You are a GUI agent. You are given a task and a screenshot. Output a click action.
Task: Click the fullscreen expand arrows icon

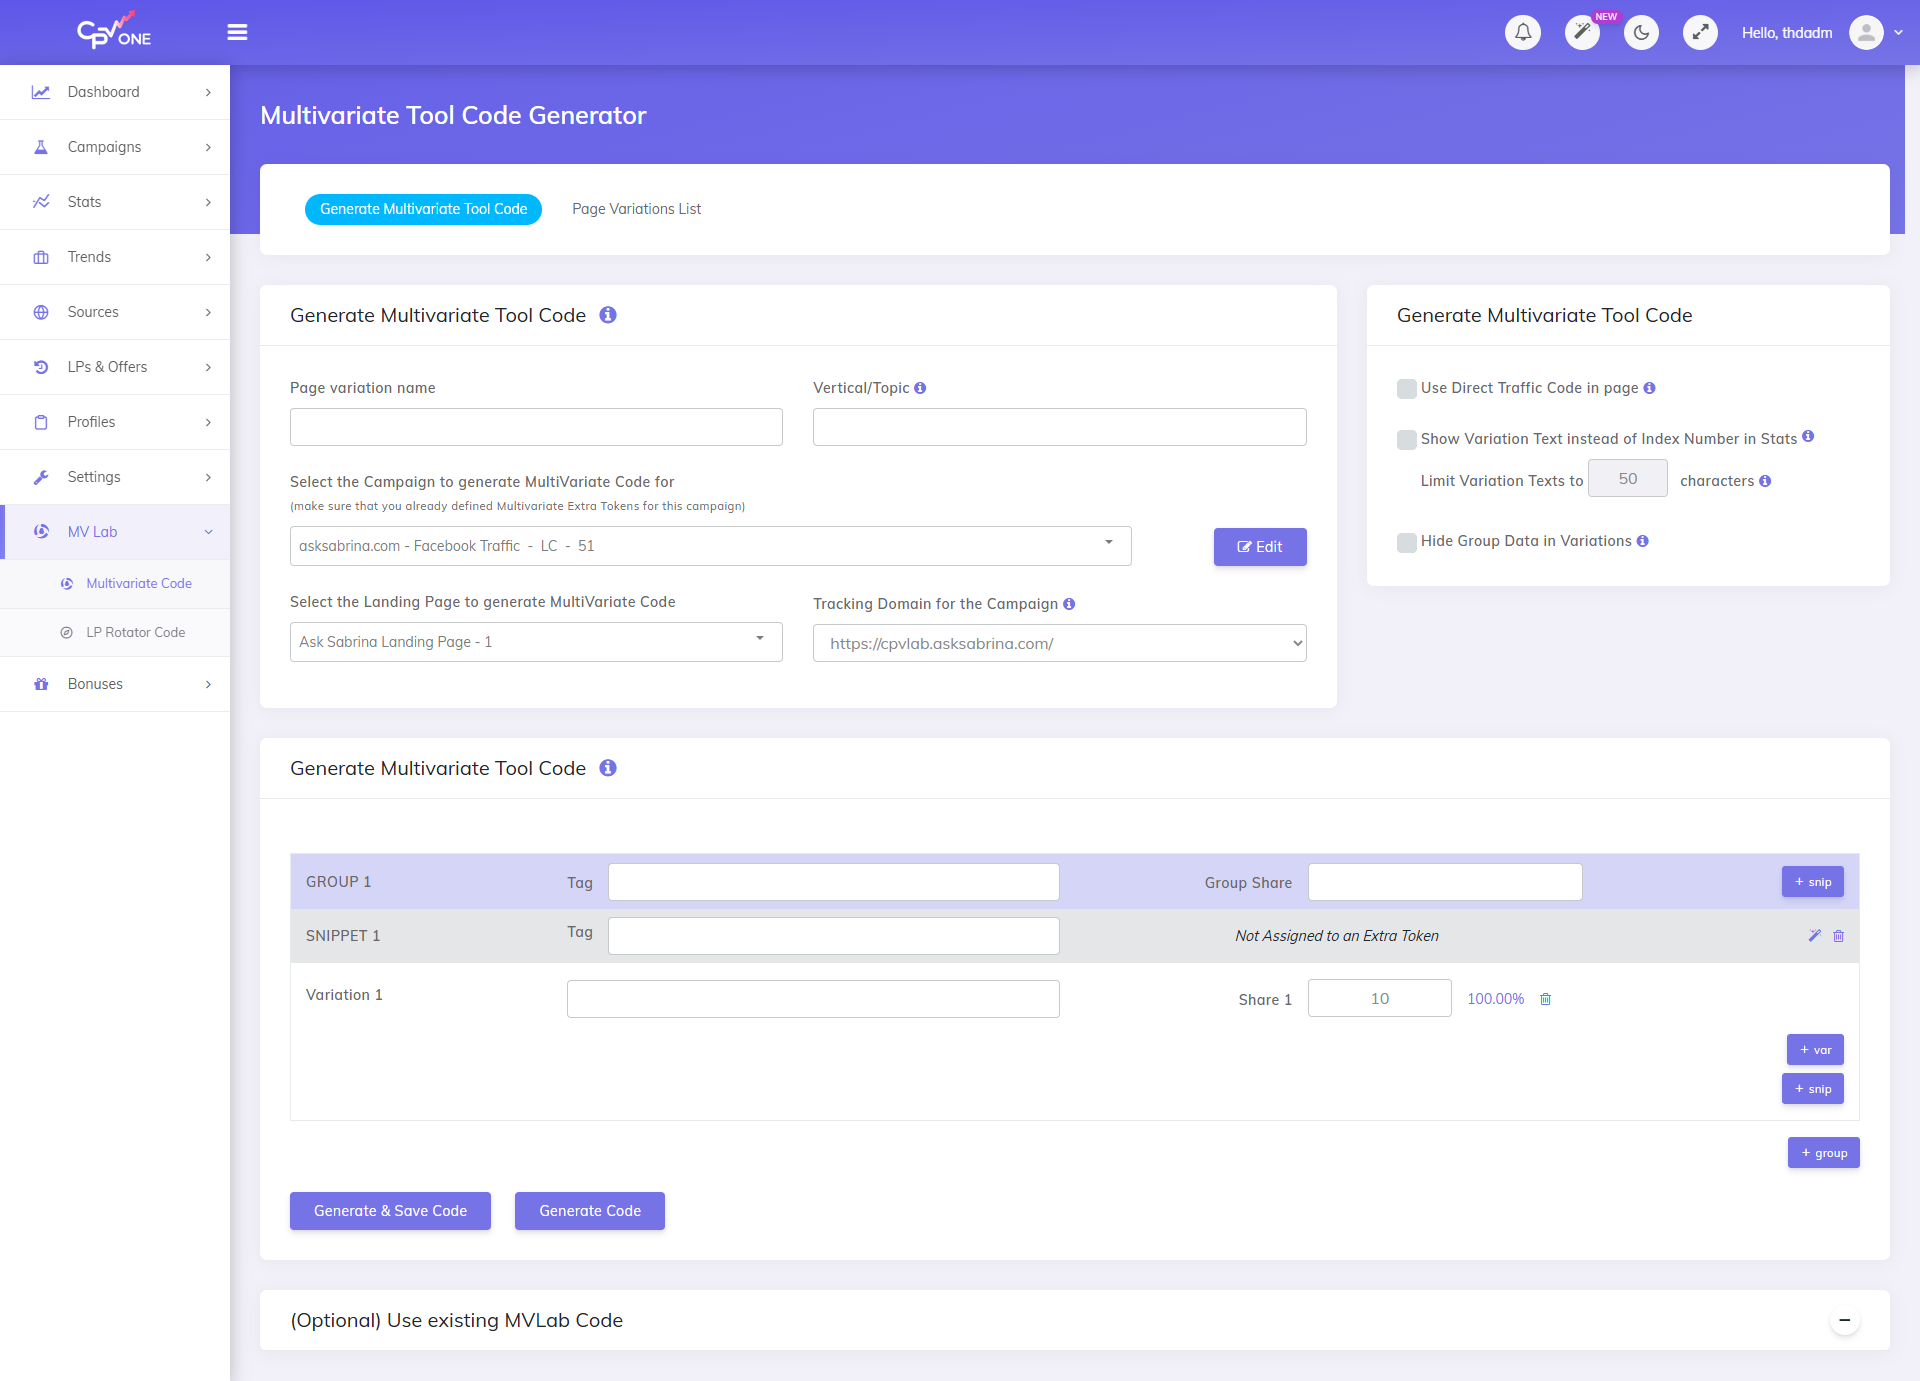click(1700, 32)
